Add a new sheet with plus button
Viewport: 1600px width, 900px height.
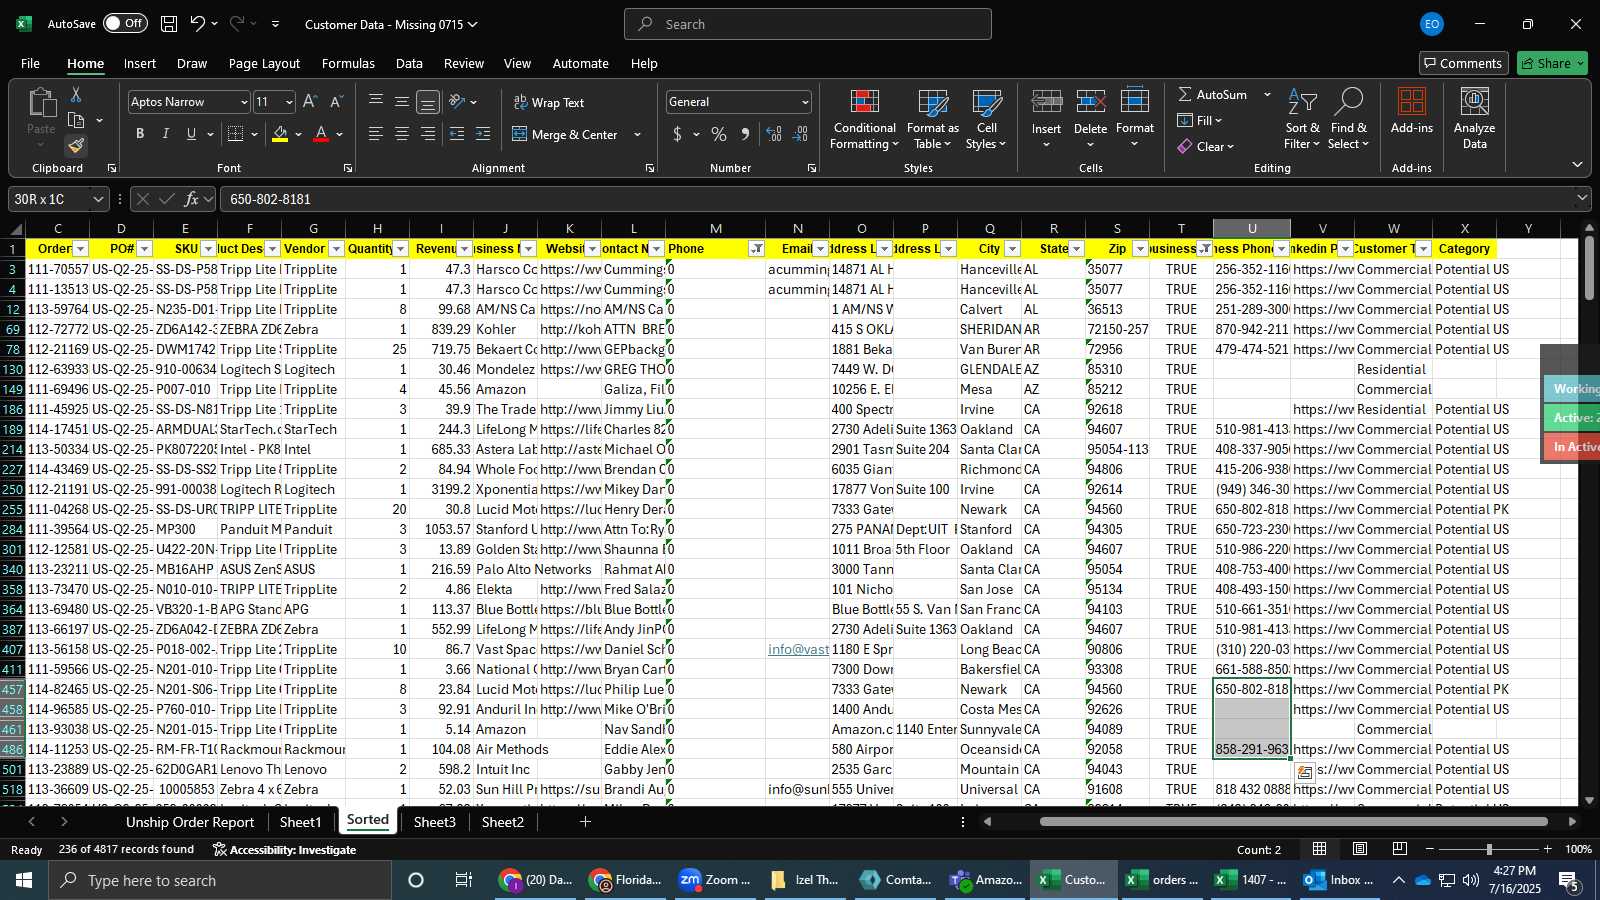(585, 822)
